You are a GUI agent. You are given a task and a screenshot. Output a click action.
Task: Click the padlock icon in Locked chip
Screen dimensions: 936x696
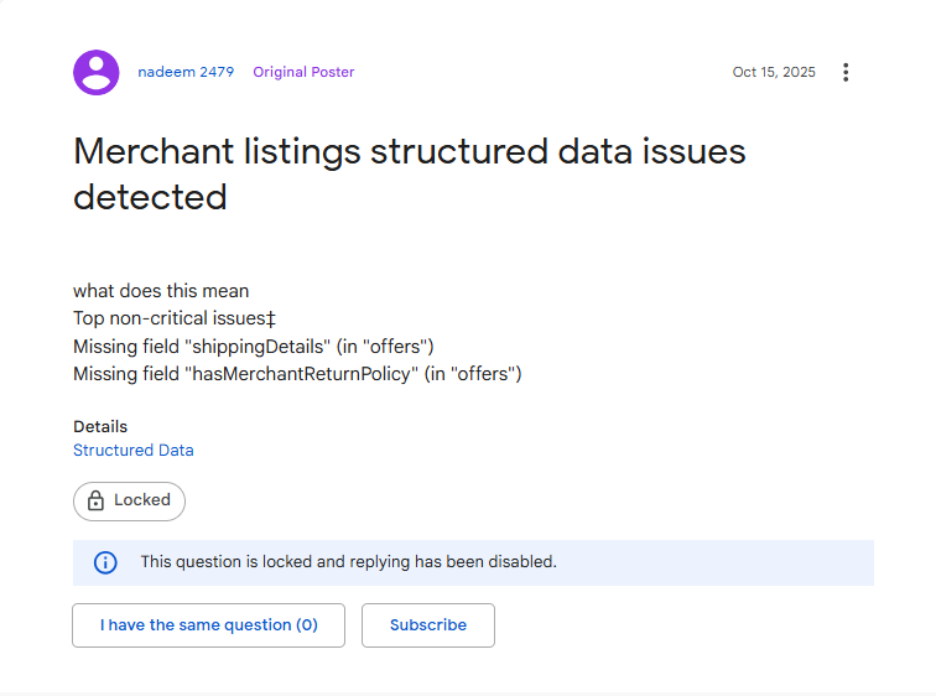[96, 500]
